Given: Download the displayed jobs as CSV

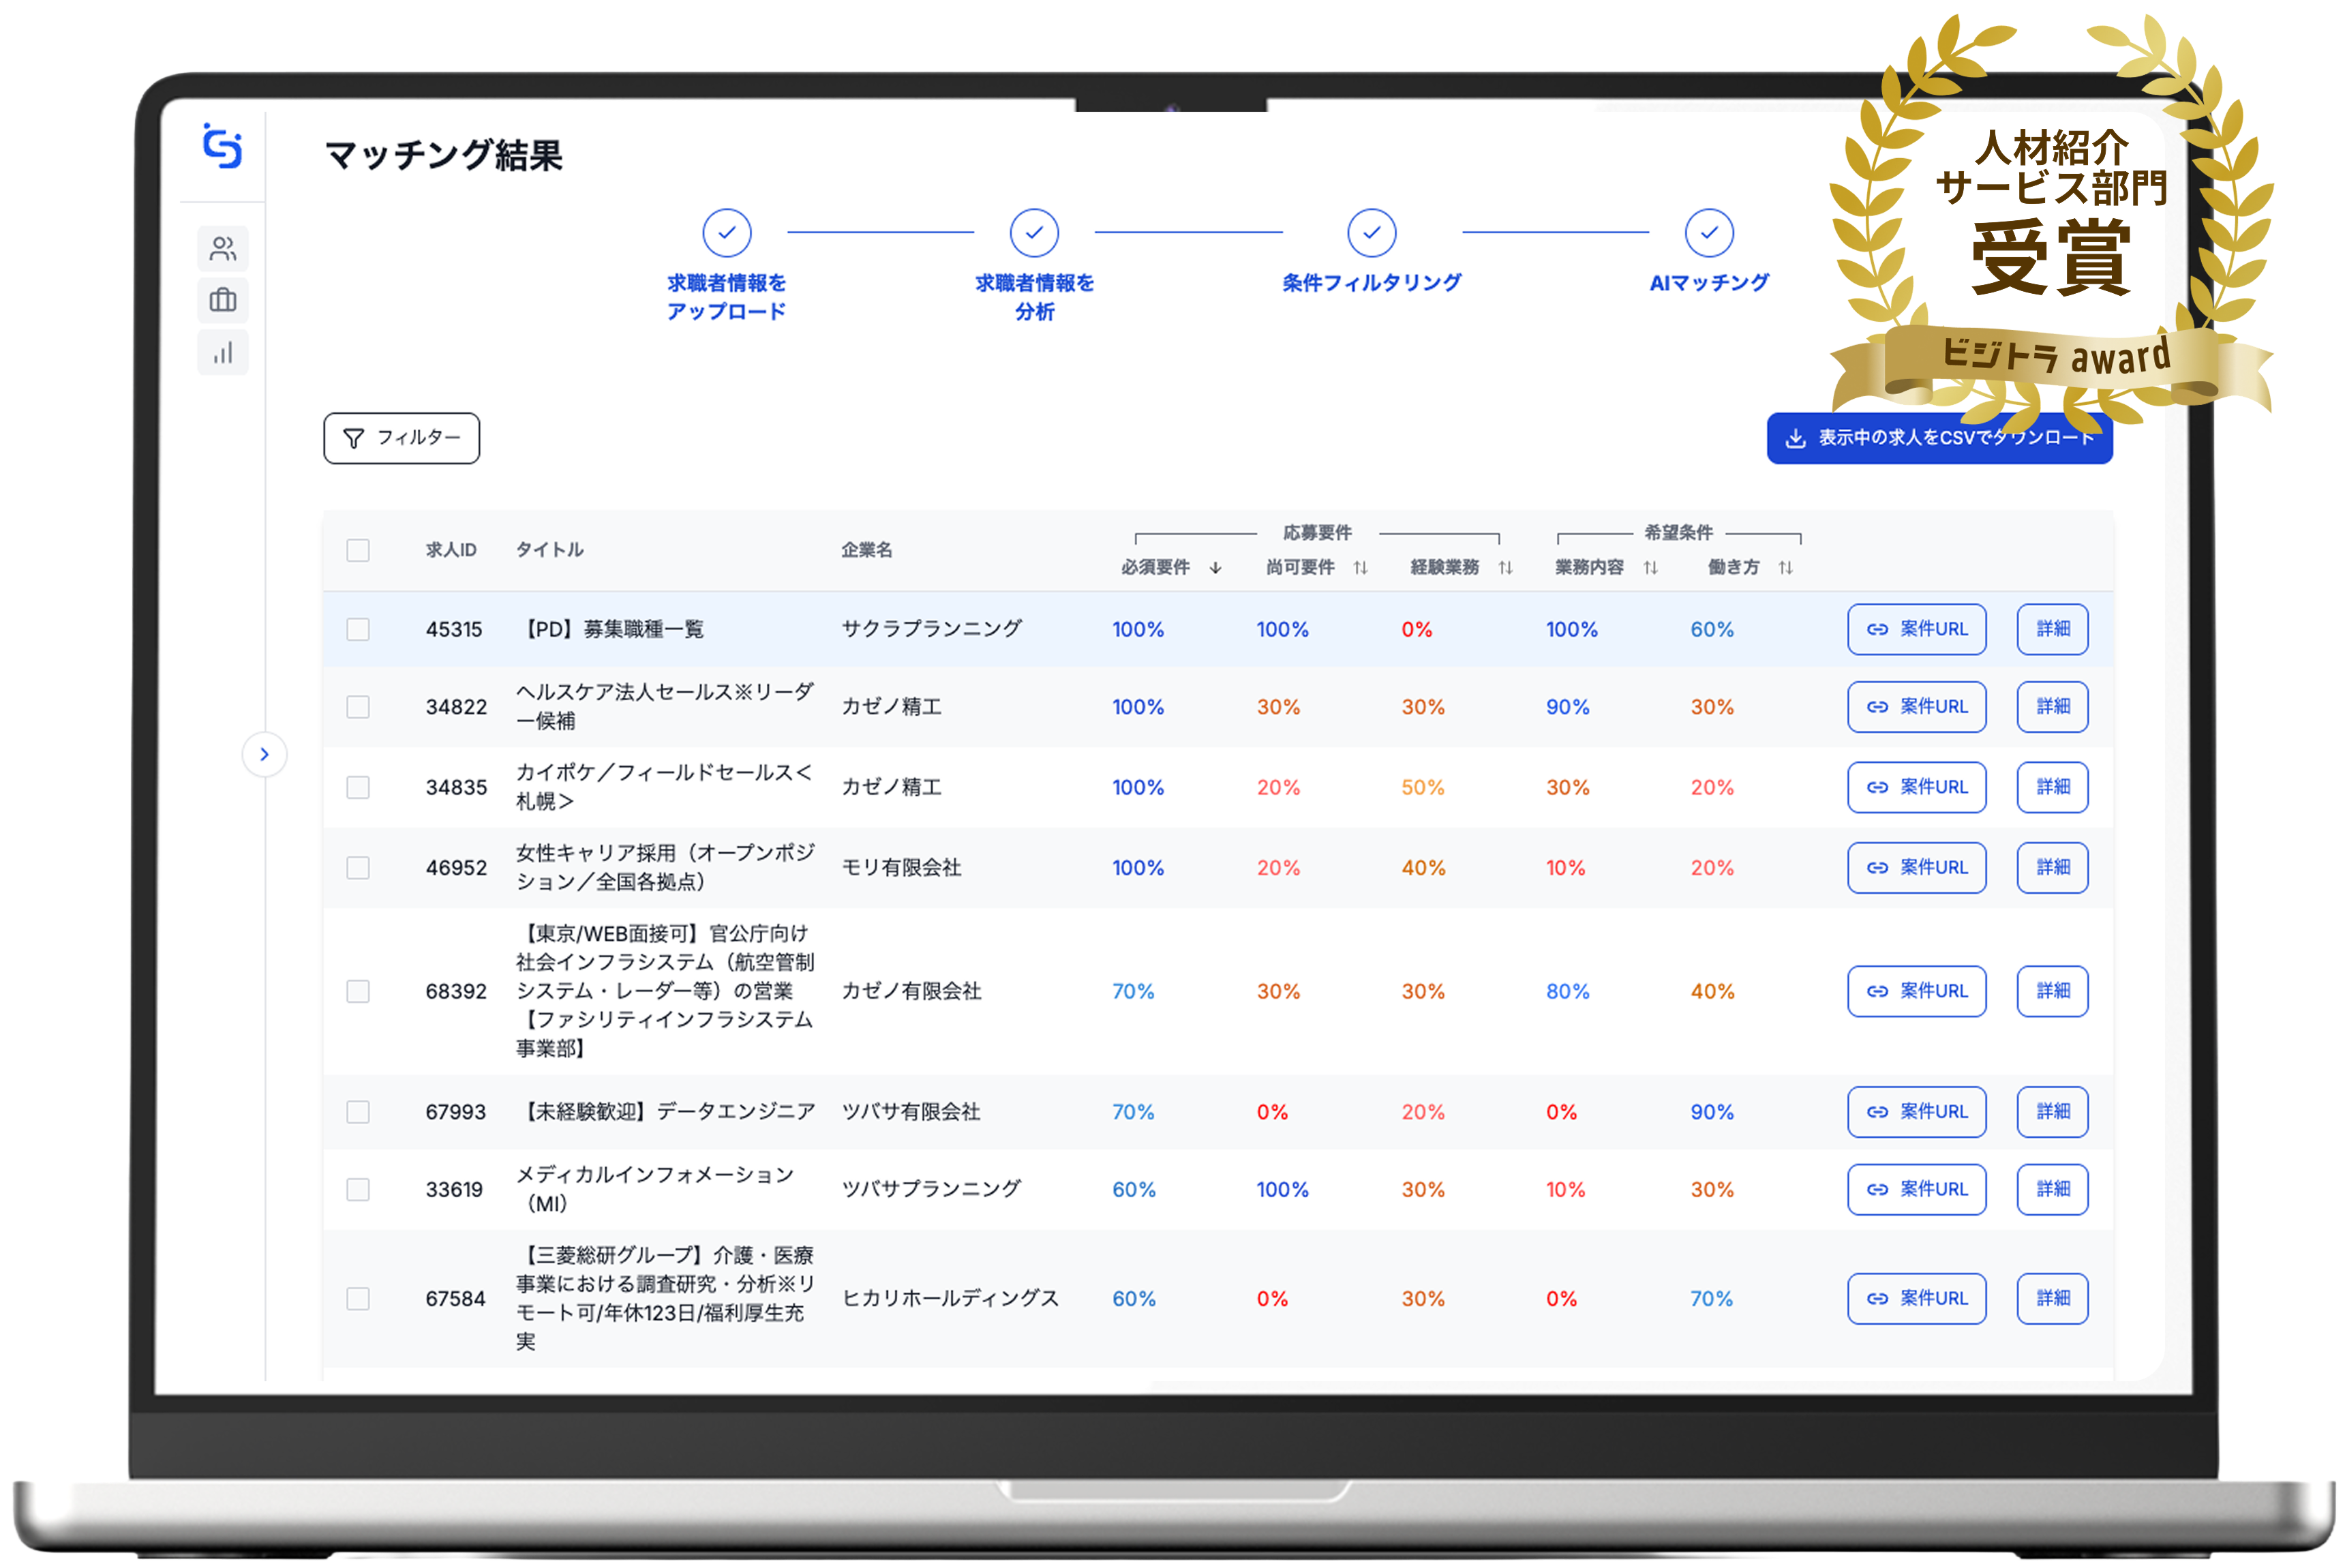Looking at the screenshot, I should pos(1939,438).
